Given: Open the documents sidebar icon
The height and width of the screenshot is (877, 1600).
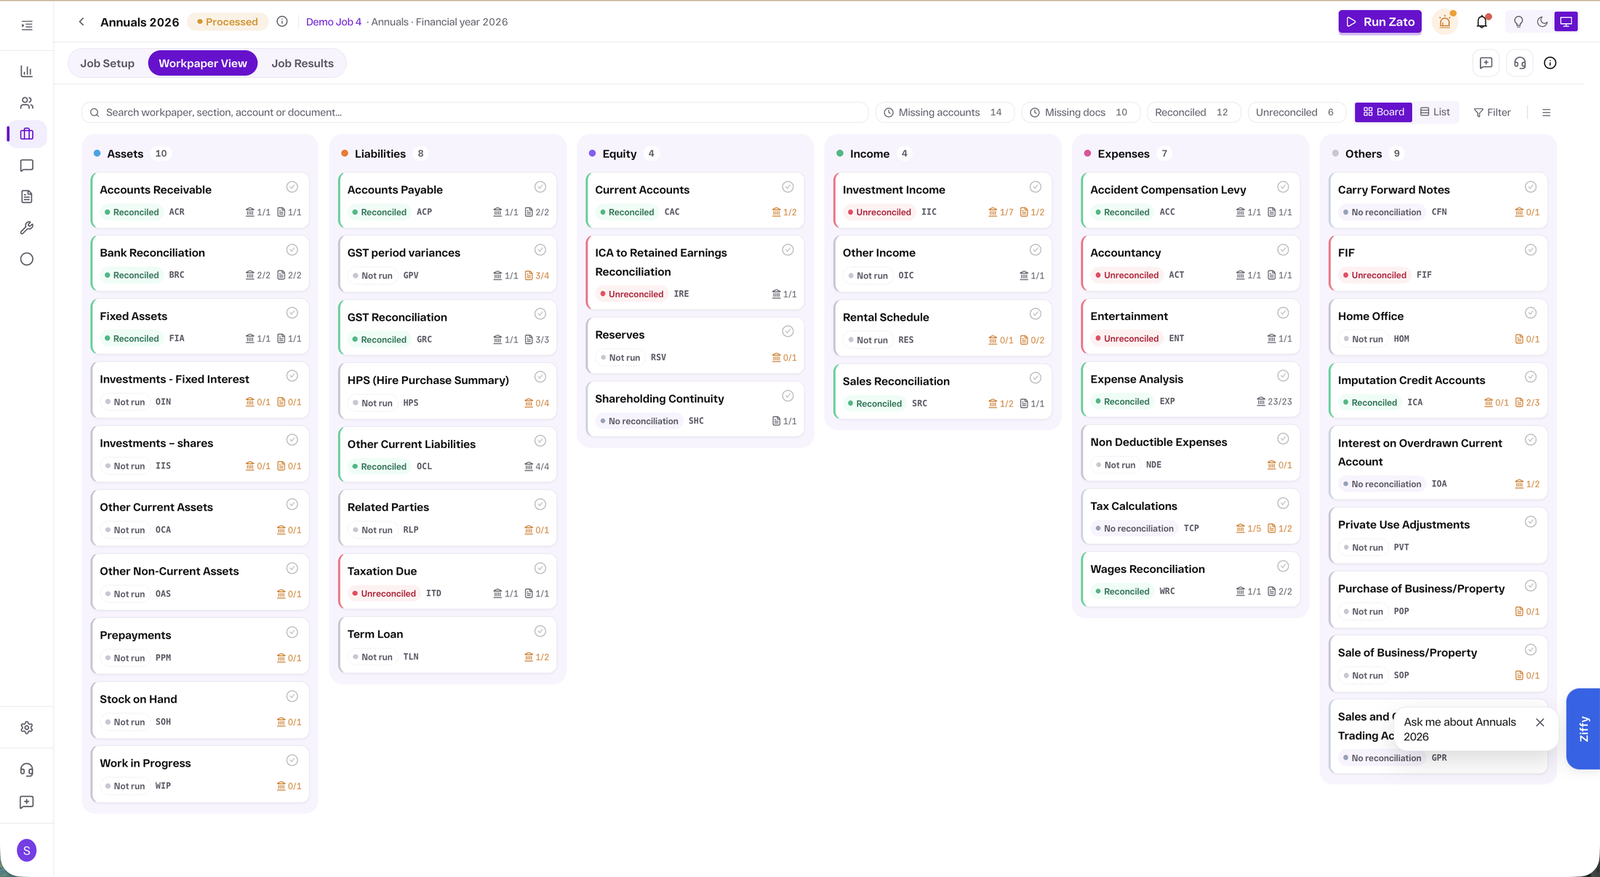Looking at the screenshot, I should tap(27, 197).
